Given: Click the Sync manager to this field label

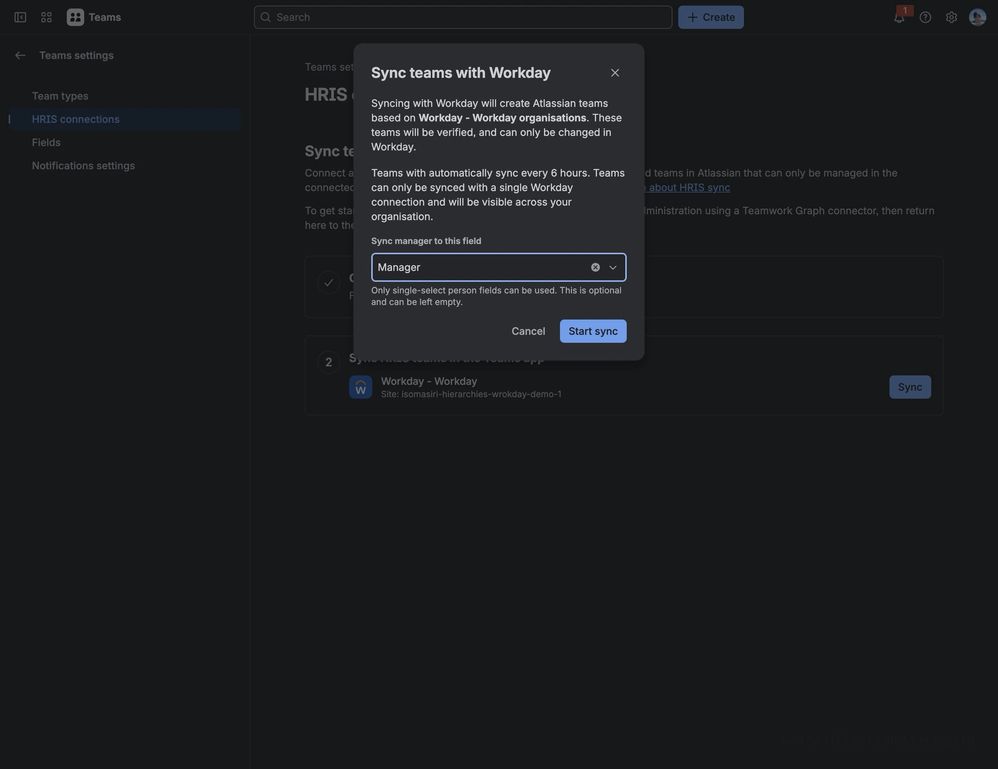Looking at the screenshot, I should (x=426, y=241).
